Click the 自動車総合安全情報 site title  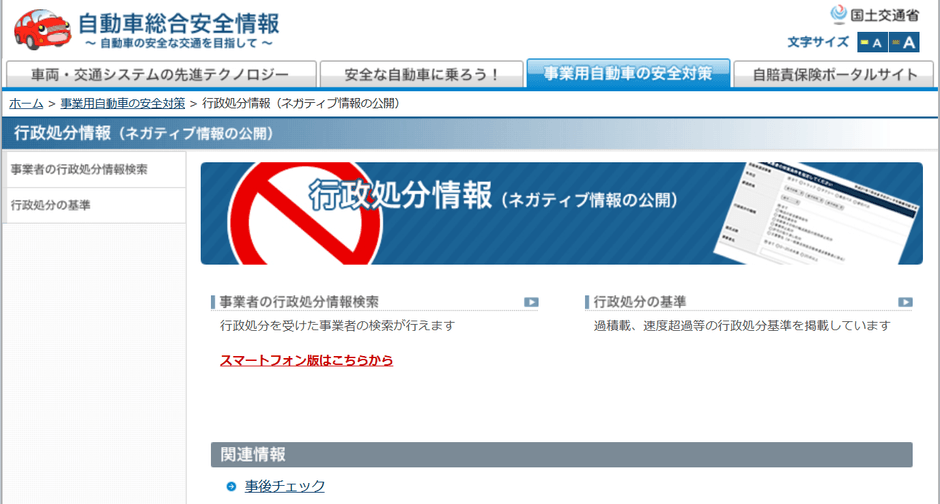tap(179, 24)
